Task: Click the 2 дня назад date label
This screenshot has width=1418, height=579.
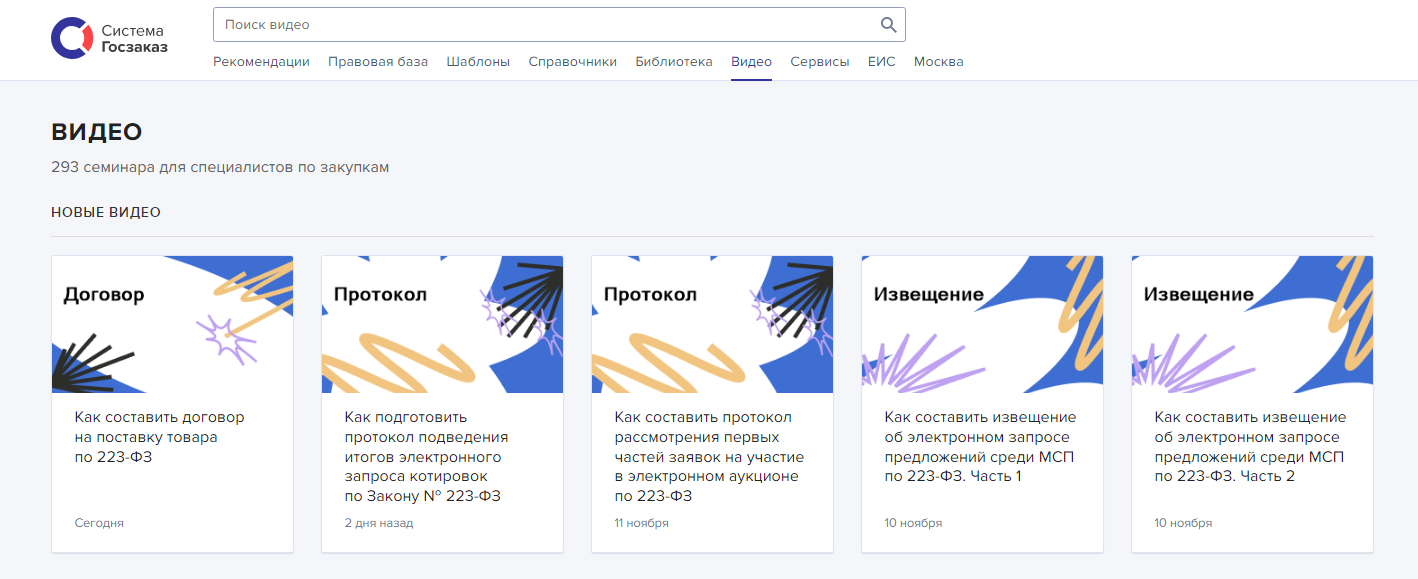Action: click(x=379, y=523)
